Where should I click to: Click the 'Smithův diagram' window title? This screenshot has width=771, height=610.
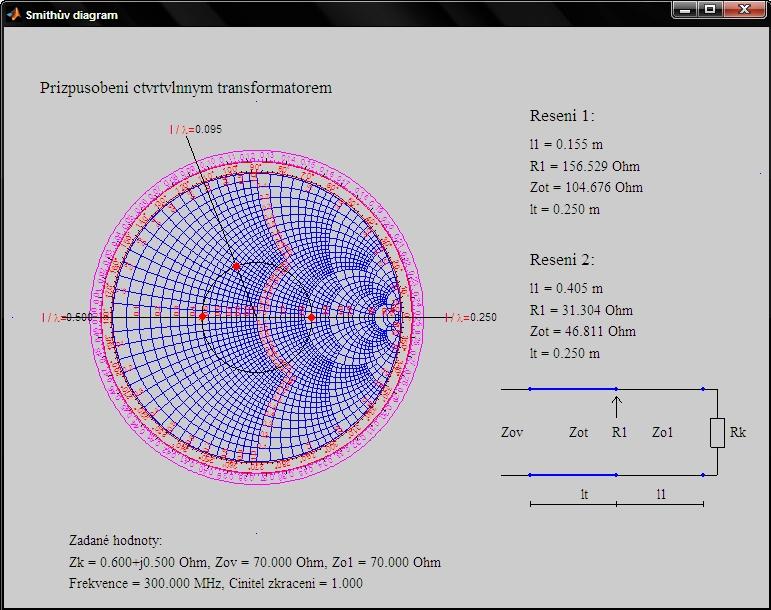pos(72,15)
